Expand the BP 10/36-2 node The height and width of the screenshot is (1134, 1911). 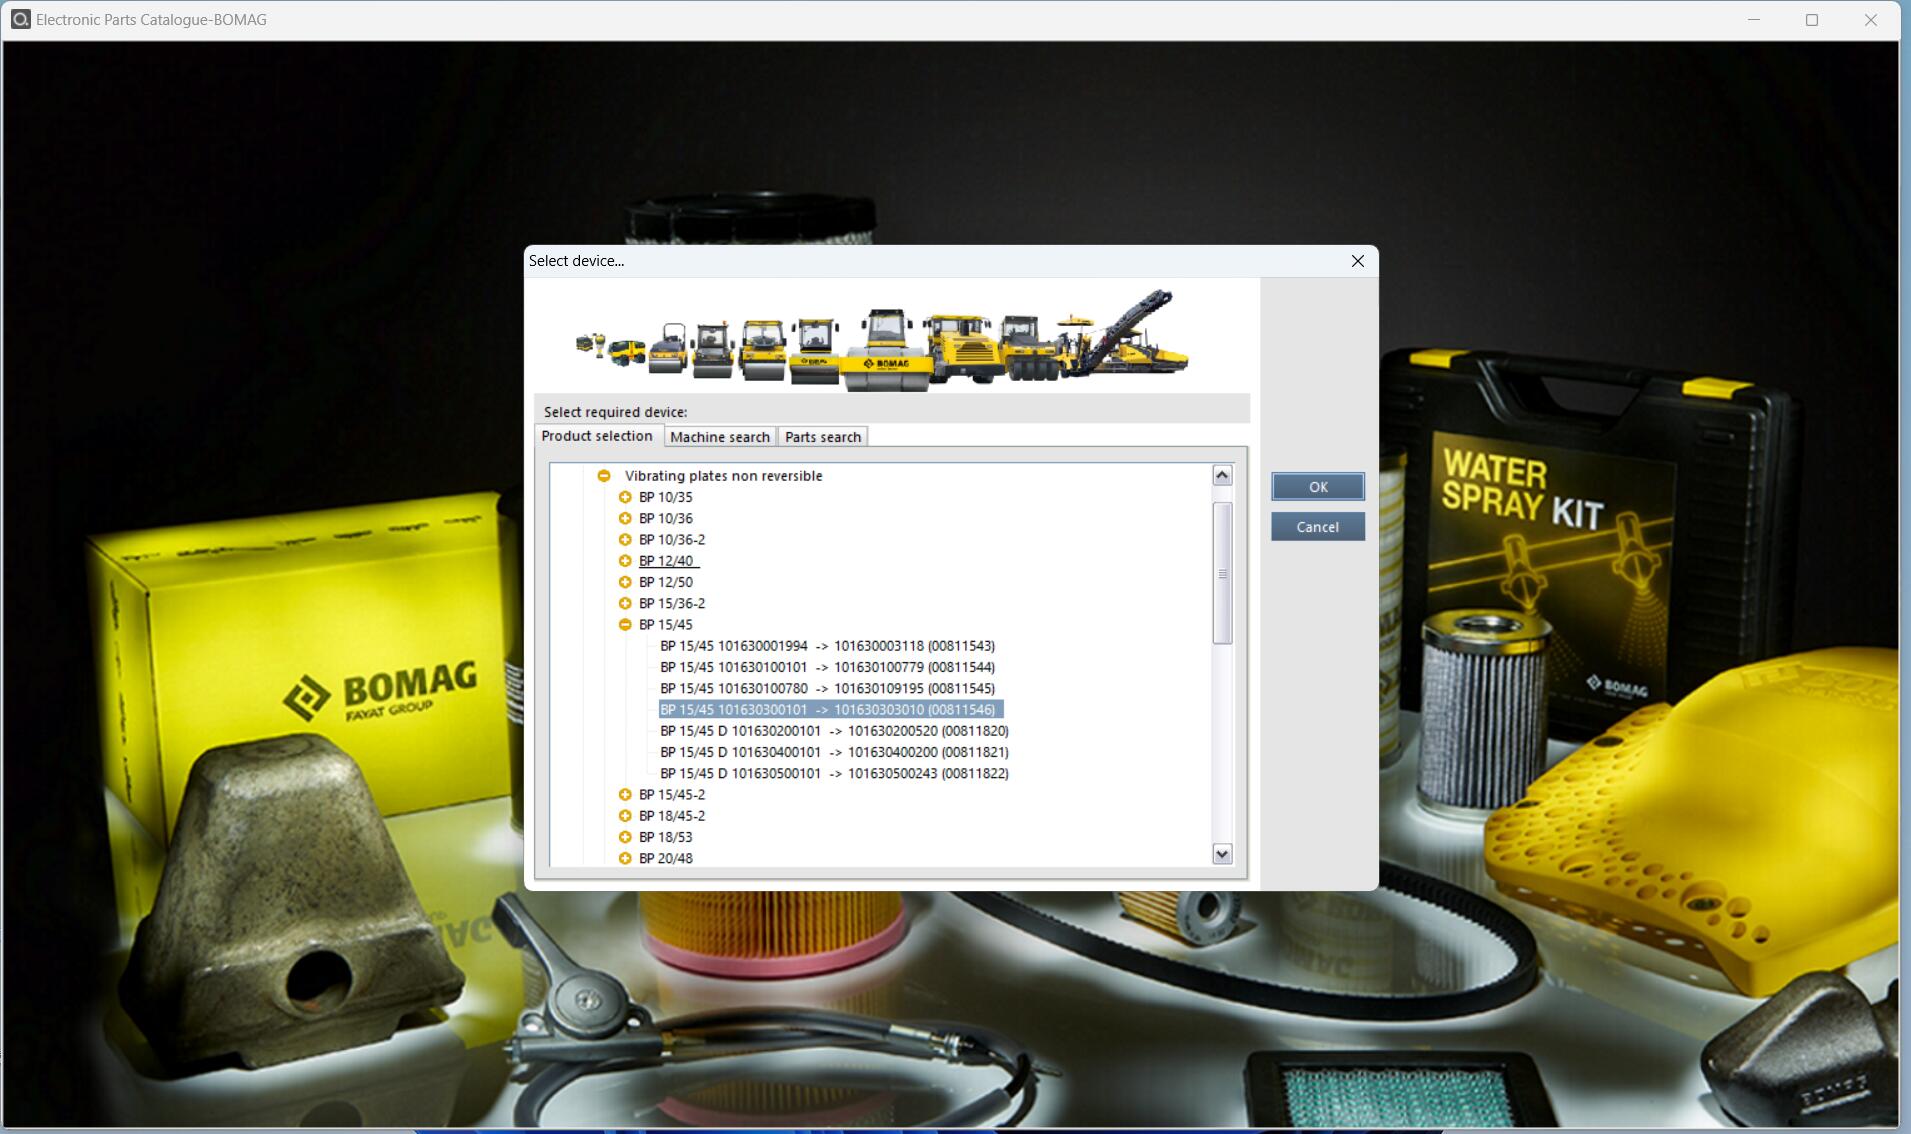pyautogui.click(x=625, y=540)
